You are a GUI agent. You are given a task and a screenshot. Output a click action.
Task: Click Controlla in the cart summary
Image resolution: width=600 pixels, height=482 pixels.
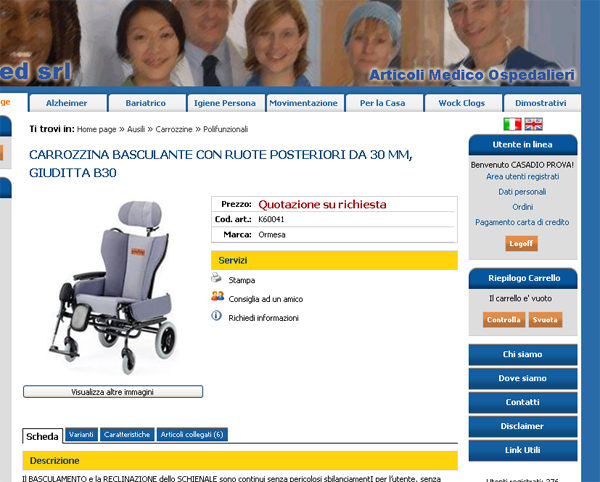504,320
